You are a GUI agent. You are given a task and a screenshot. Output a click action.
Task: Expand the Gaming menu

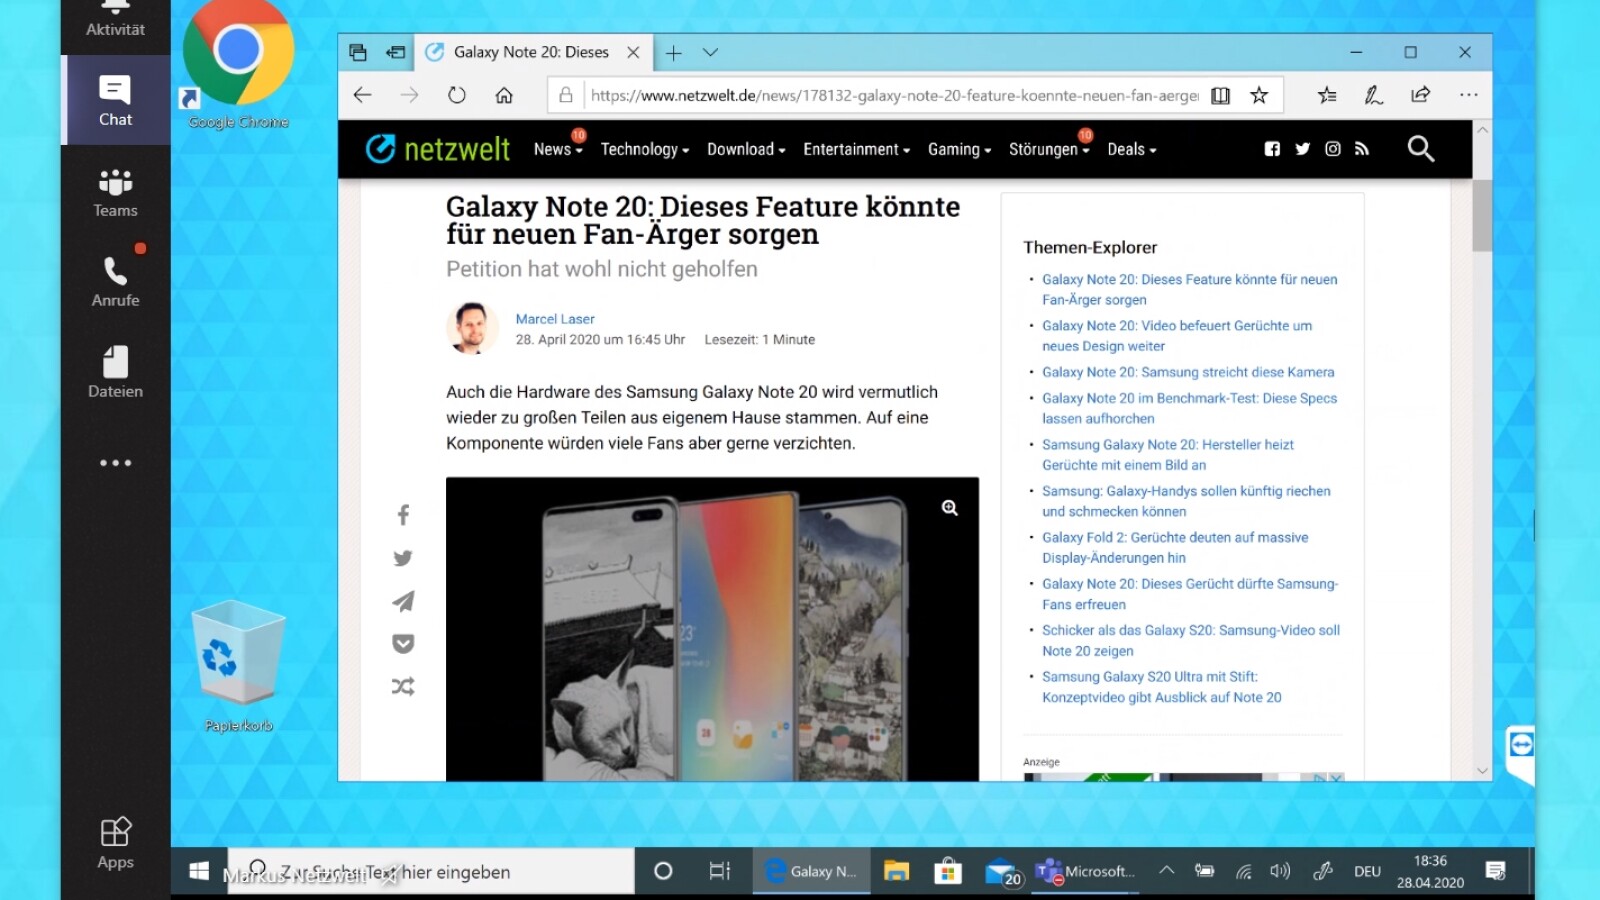(959, 149)
